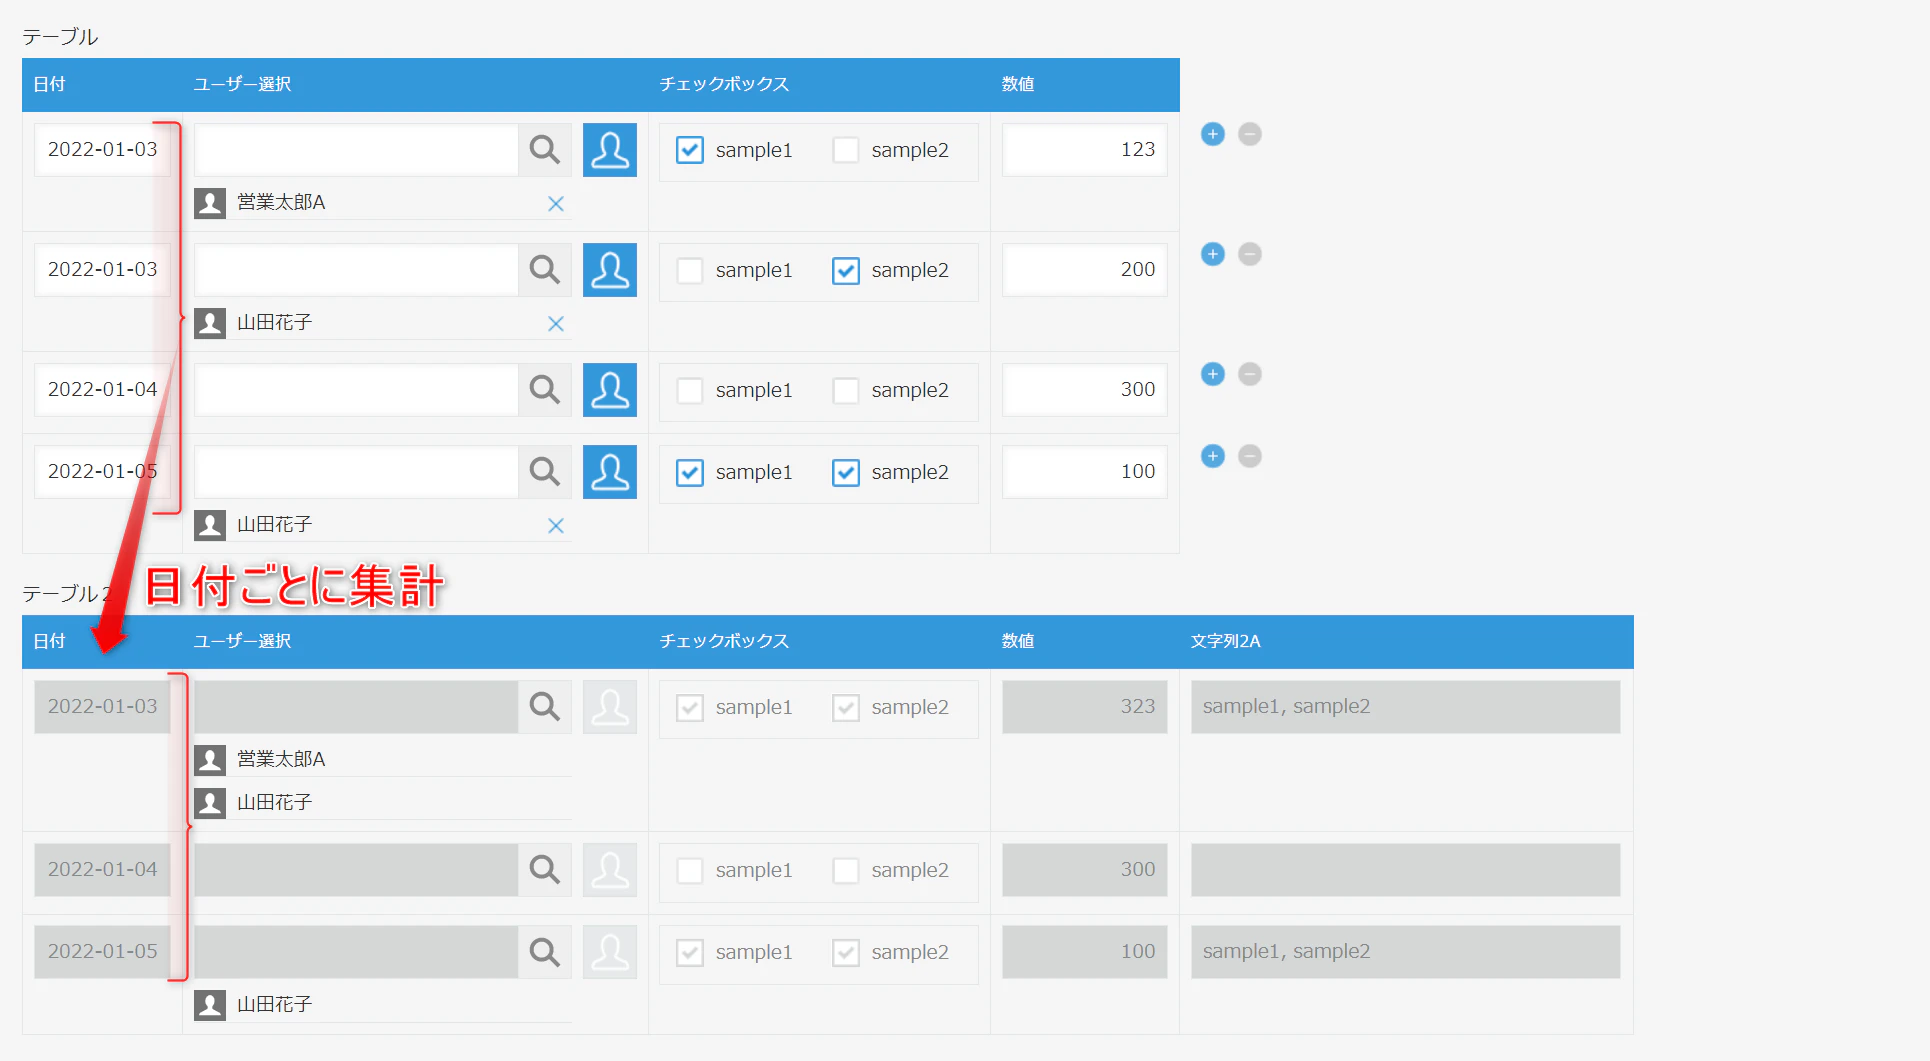Check sample2 in the 123 row
Viewport: 1930px width, 1061px height.
pos(846,150)
